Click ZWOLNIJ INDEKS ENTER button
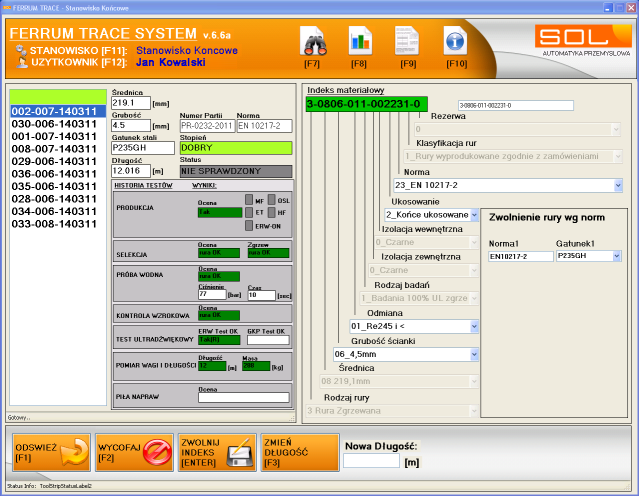 click(217, 452)
